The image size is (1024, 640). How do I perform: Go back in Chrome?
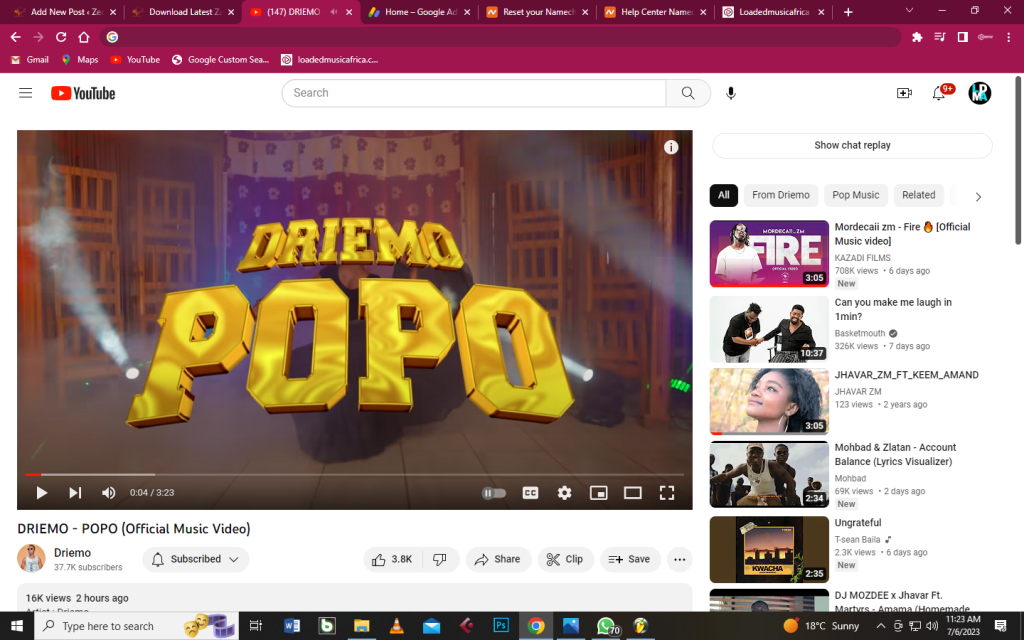(x=16, y=37)
